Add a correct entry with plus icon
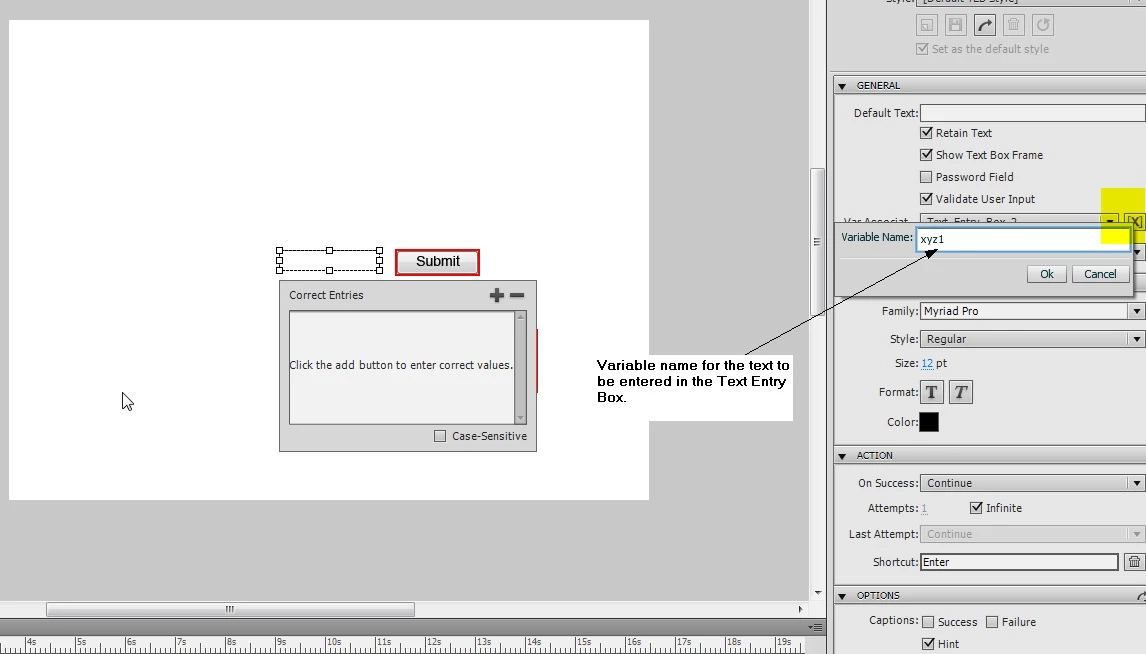 (x=497, y=295)
